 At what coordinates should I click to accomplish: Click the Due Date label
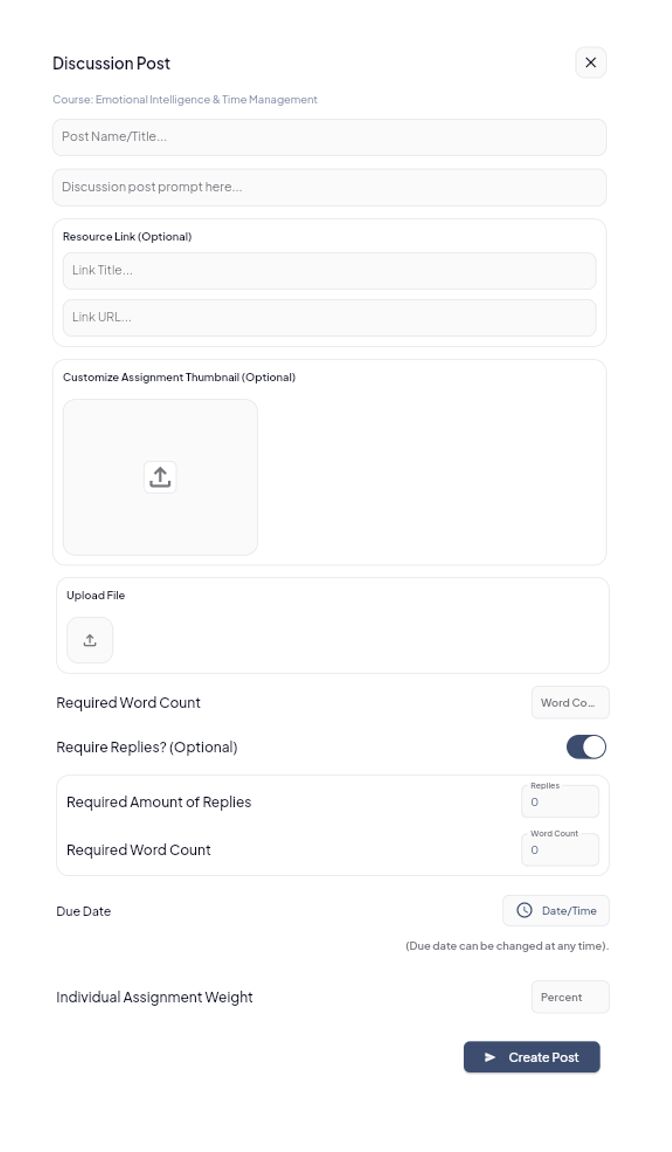point(84,911)
